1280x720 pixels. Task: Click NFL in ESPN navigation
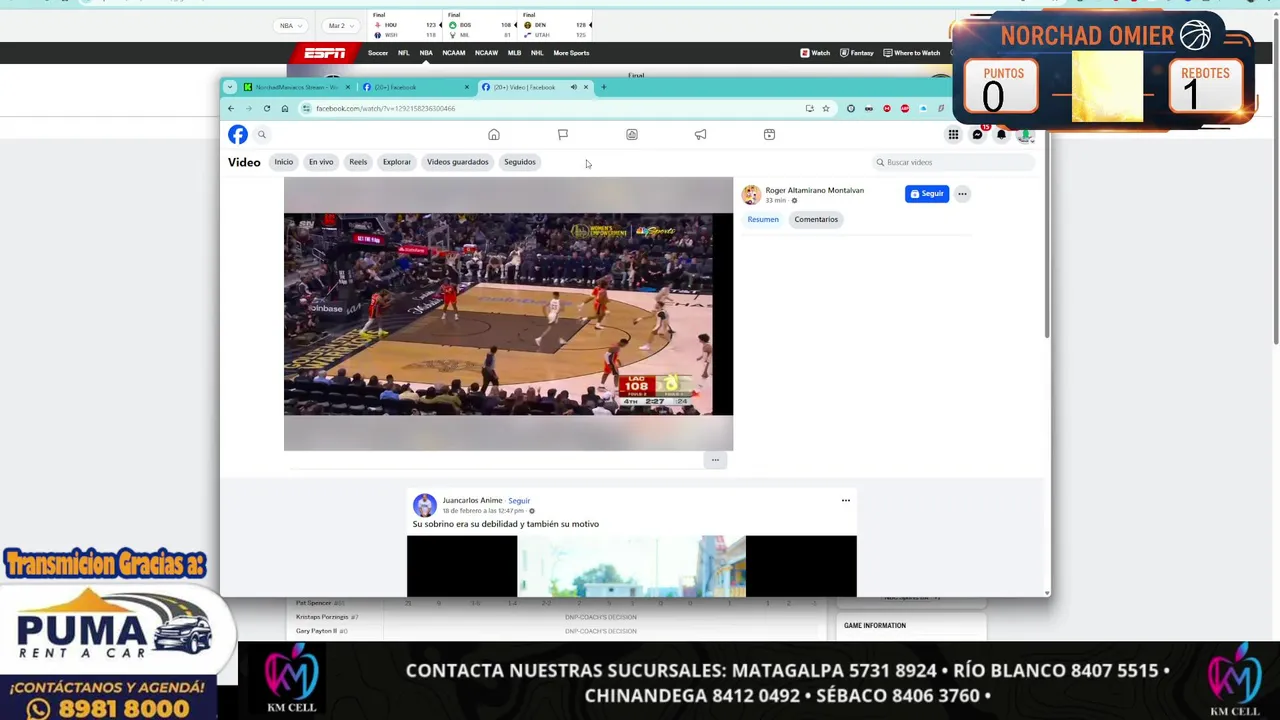click(x=404, y=53)
